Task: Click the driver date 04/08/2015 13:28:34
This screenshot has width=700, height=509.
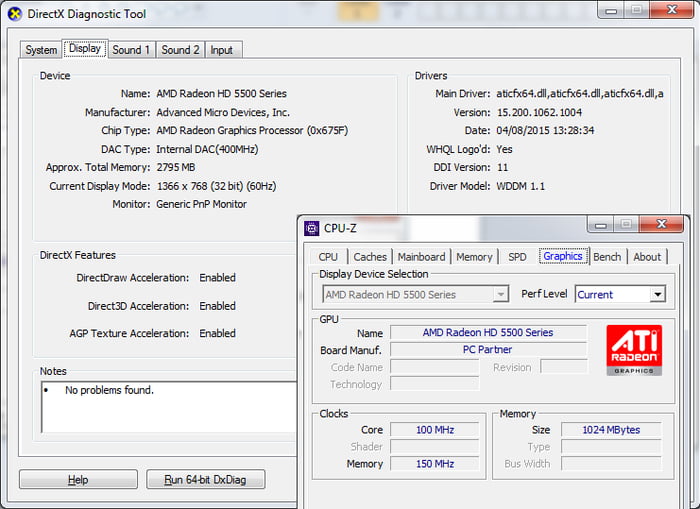Action: pyautogui.click(x=545, y=130)
